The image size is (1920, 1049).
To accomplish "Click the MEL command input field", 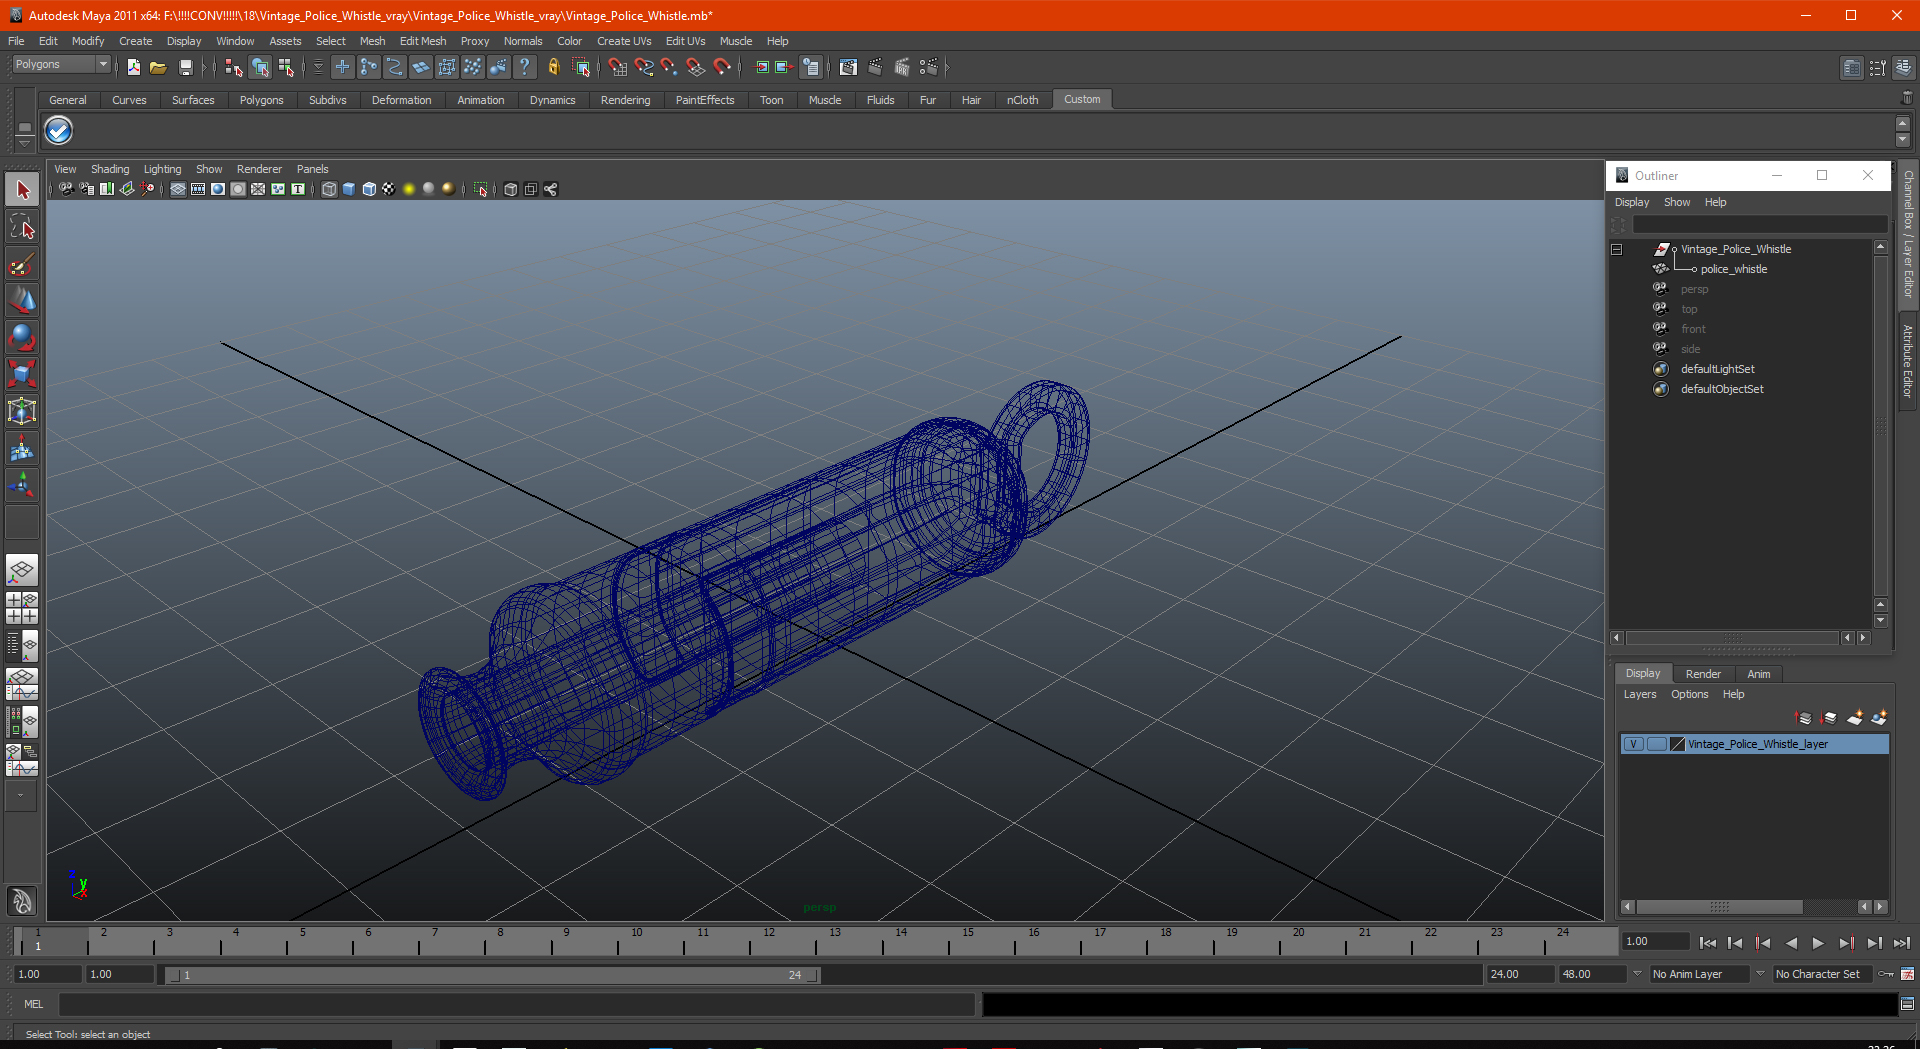I will point(516,1004).
